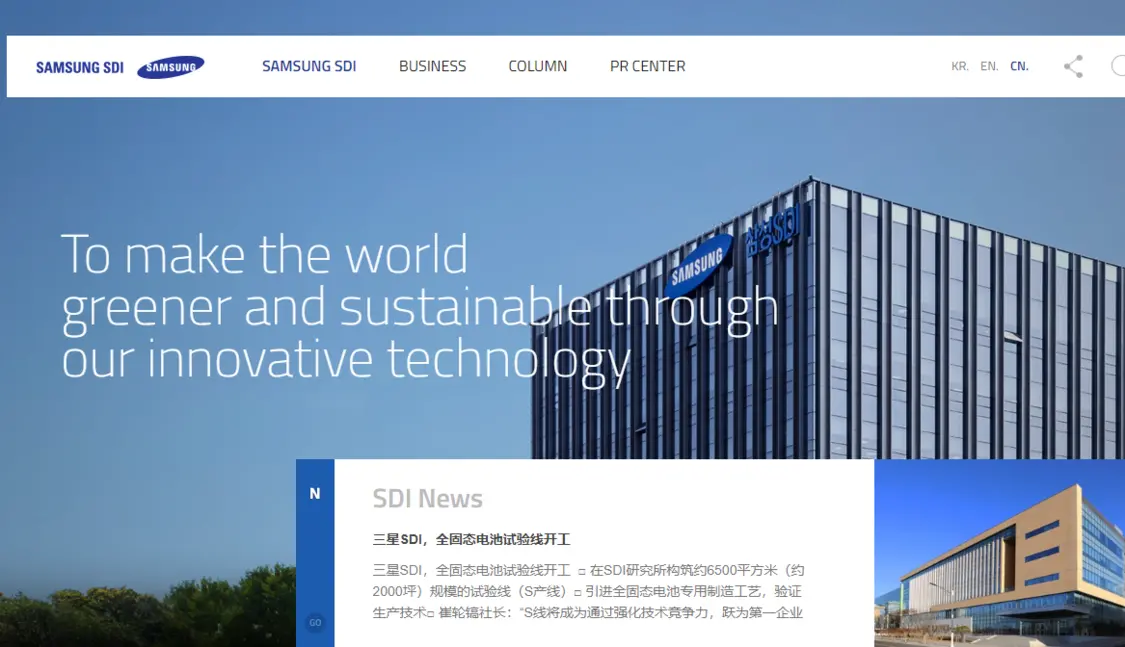
Task: Open the PR CENTER menu
Action: 647,66
